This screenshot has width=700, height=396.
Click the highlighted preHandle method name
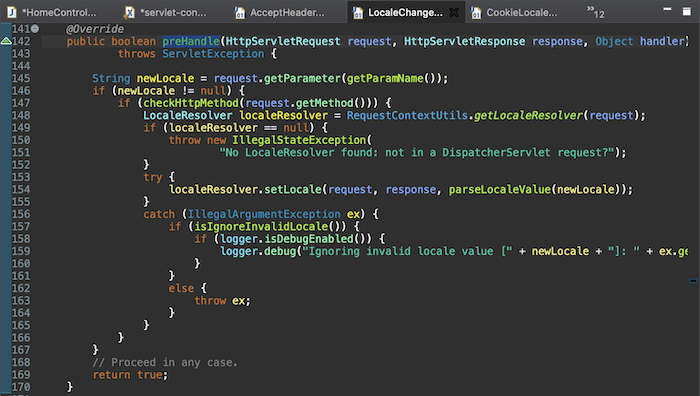191,41
